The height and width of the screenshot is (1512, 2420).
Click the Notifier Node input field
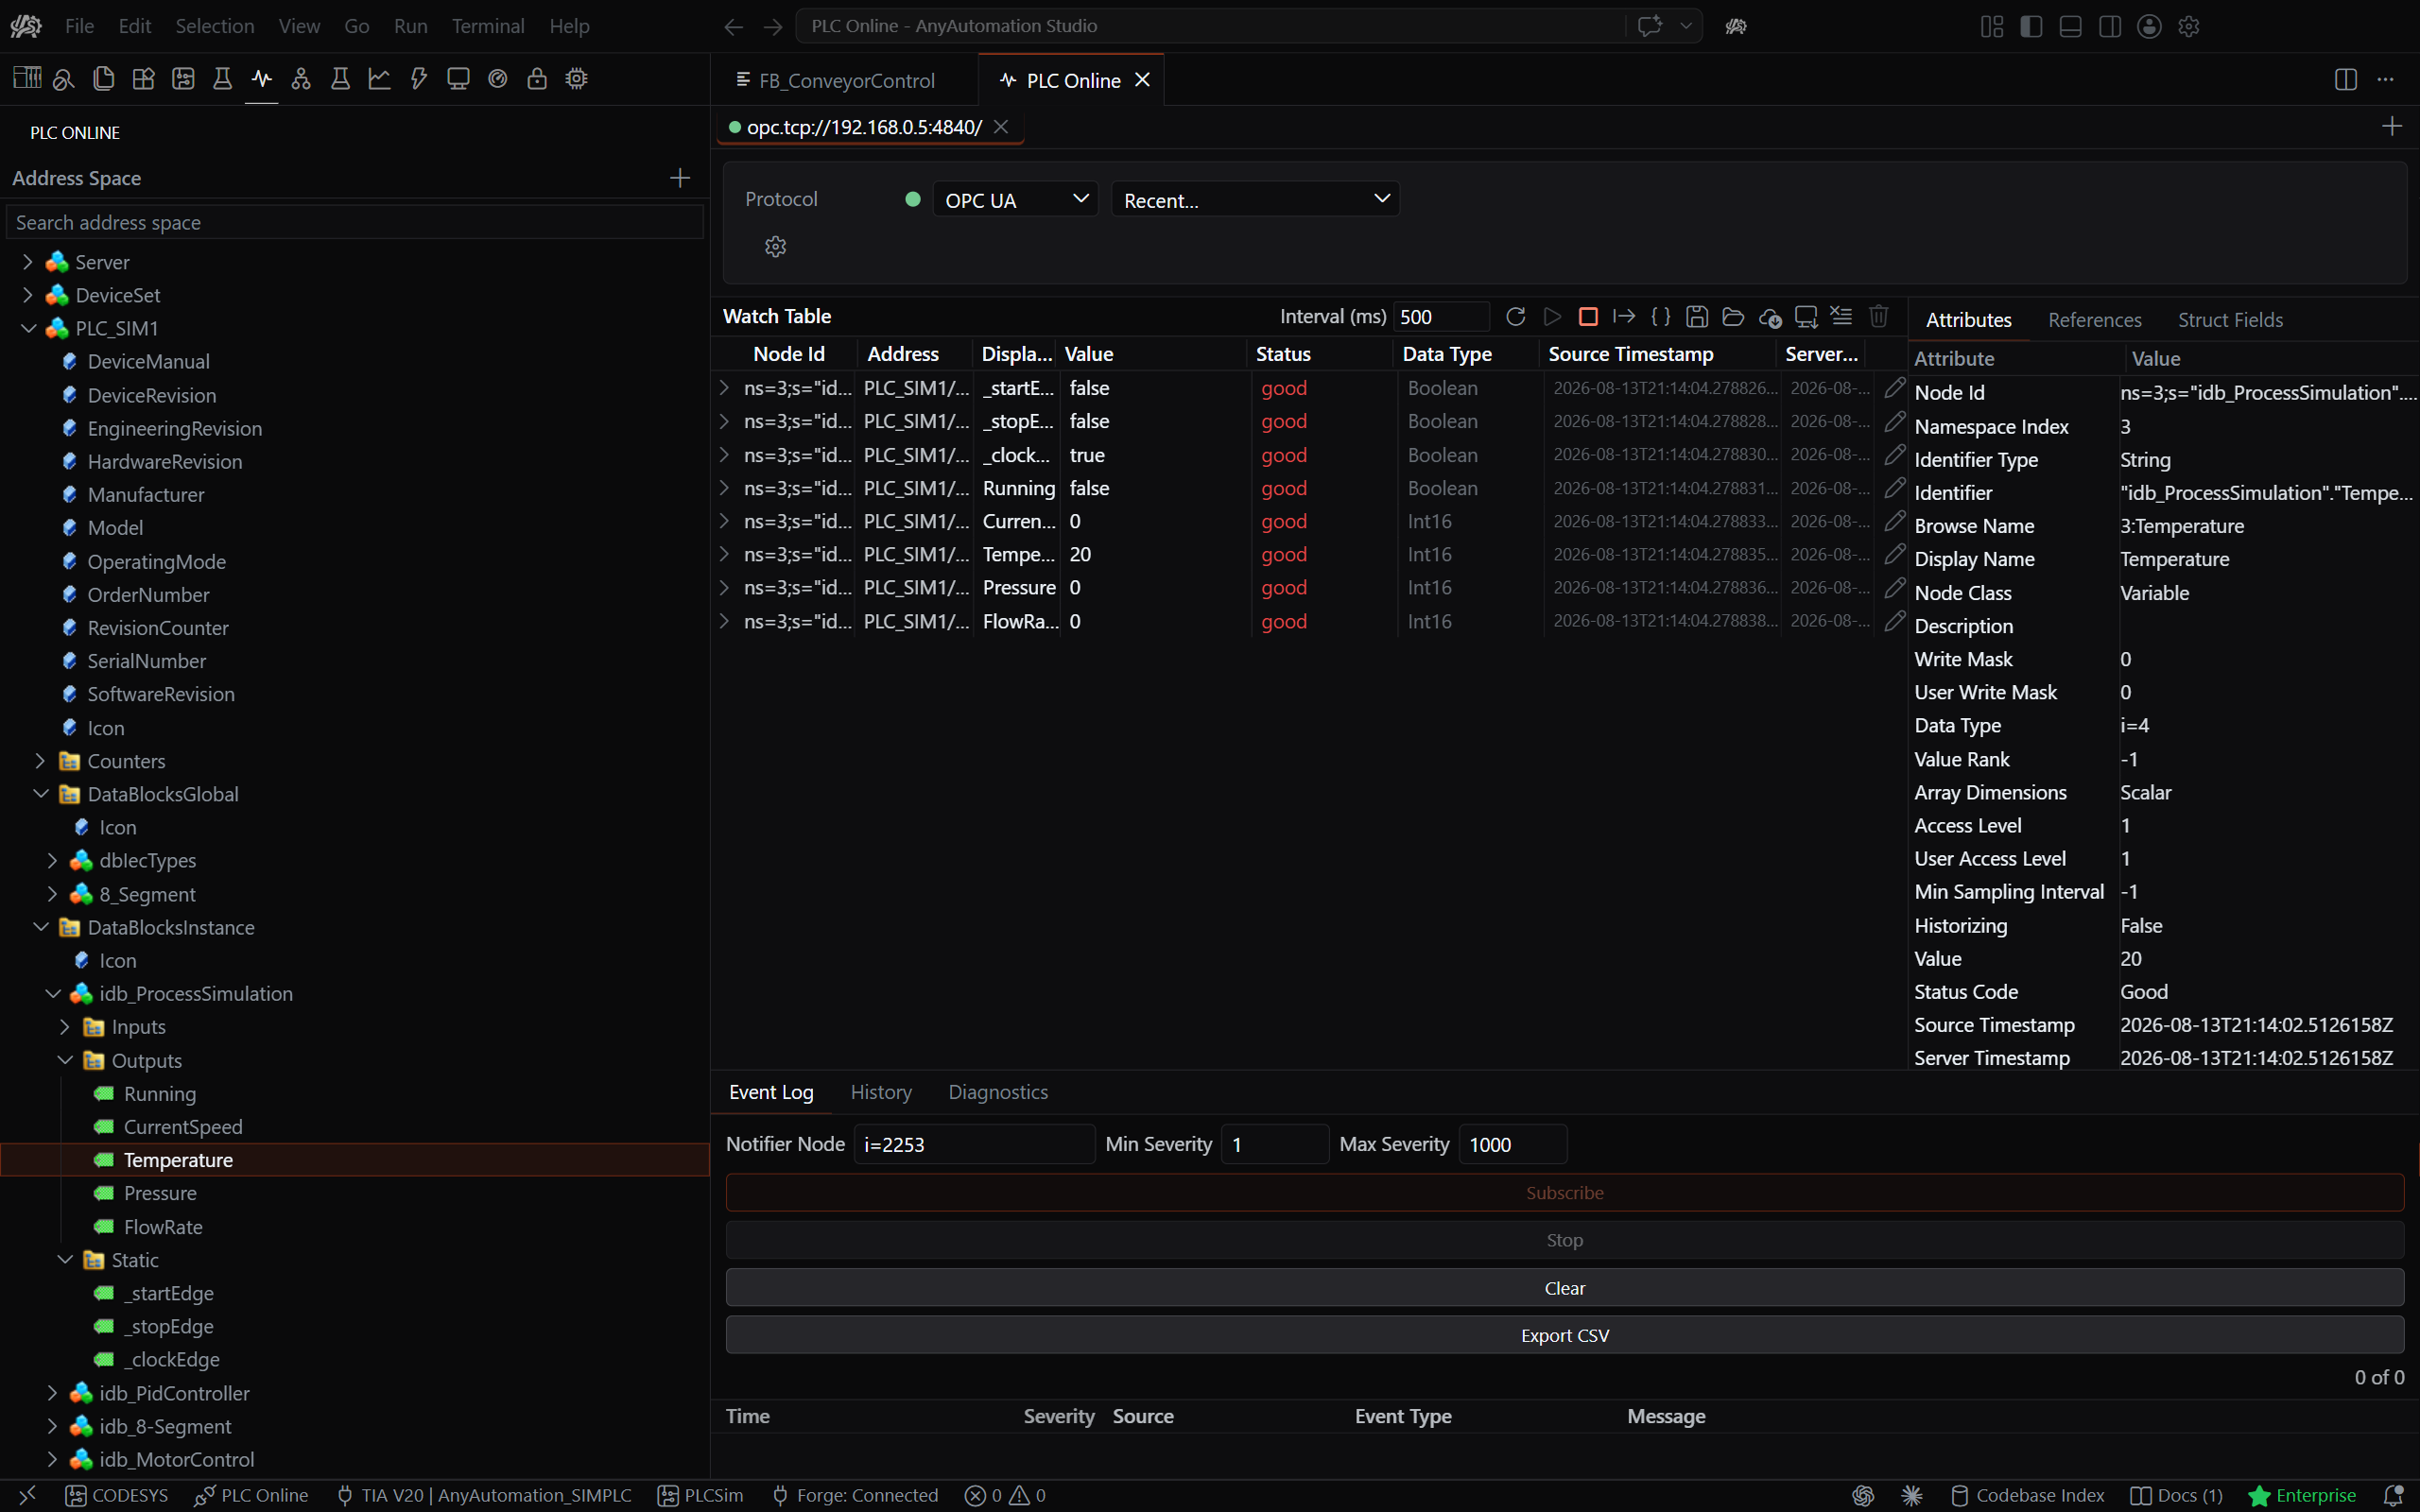click(x=974, y=1144)
